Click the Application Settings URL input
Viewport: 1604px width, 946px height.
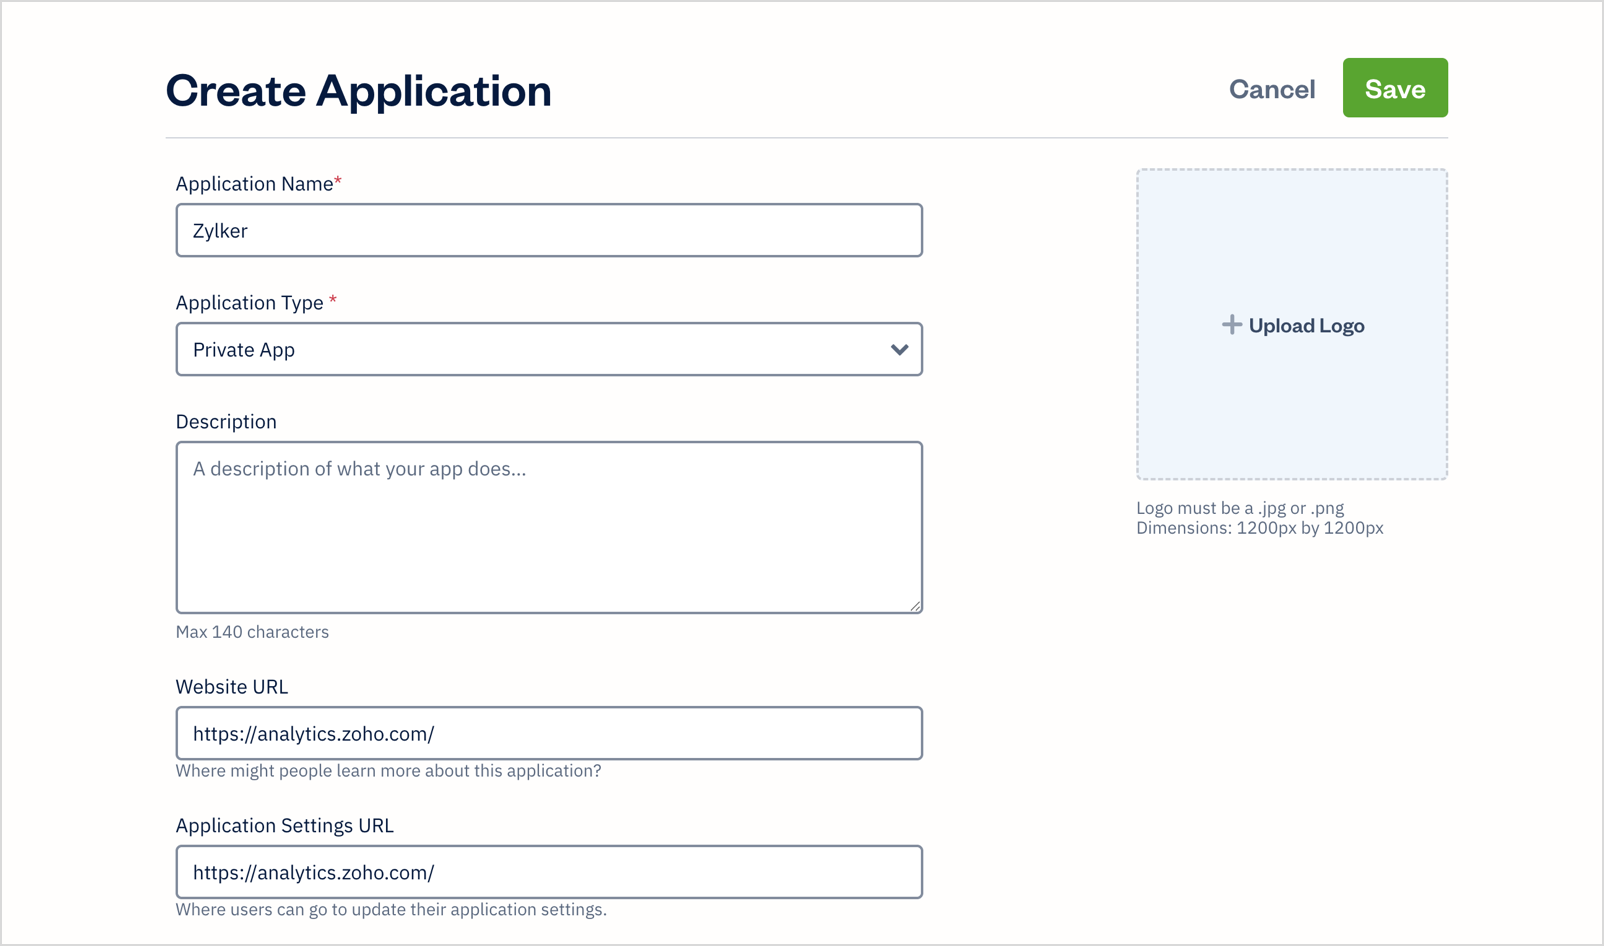(548, 873)
